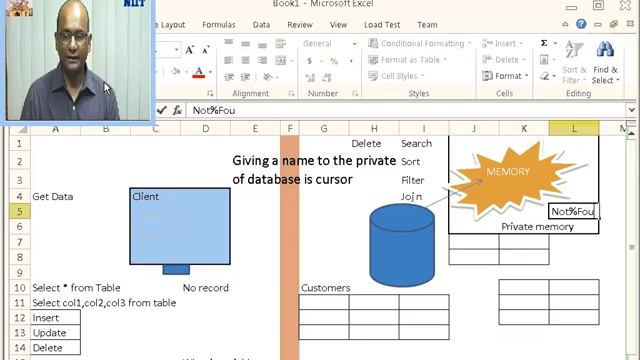Expand the formula bar
The image size is (640, 360).
click(631, 110)
